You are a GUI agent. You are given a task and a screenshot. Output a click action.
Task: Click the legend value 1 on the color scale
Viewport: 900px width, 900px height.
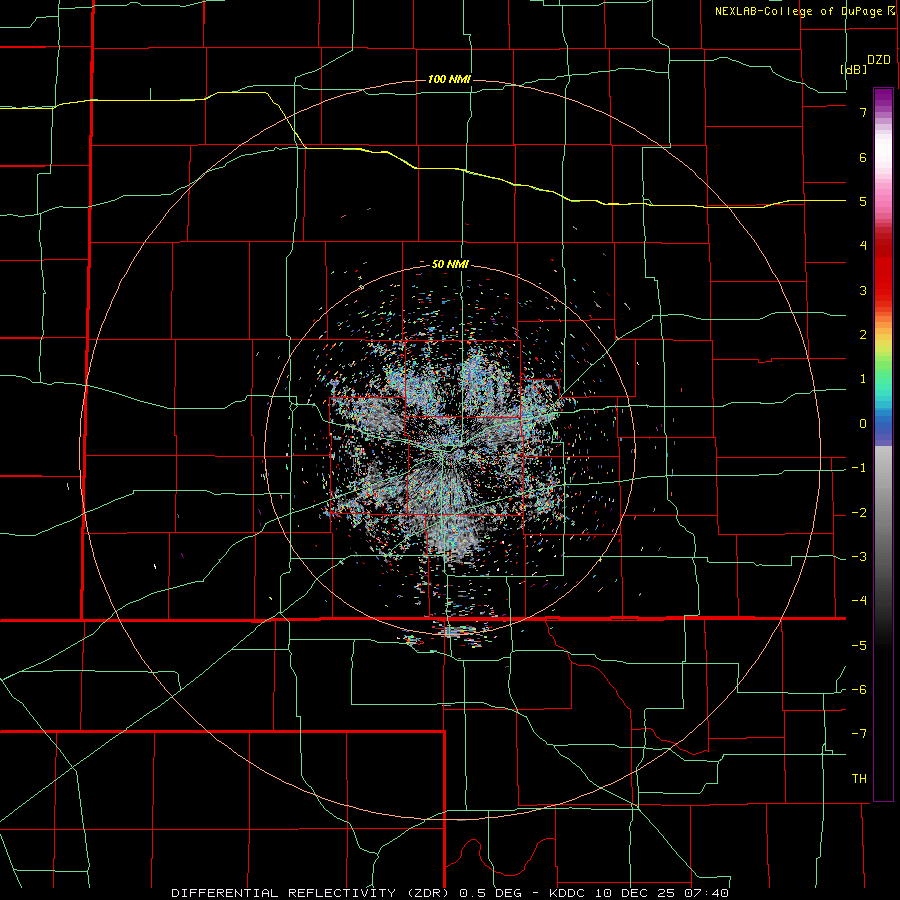tap(863, 379)
